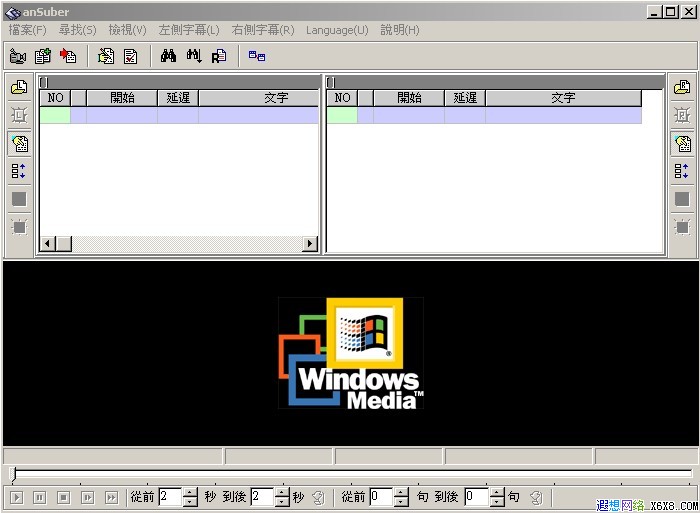Viewport: 700px width, 513px height.
Task: Increase the 到後 sentence spinner value
Action: [497, 492]
